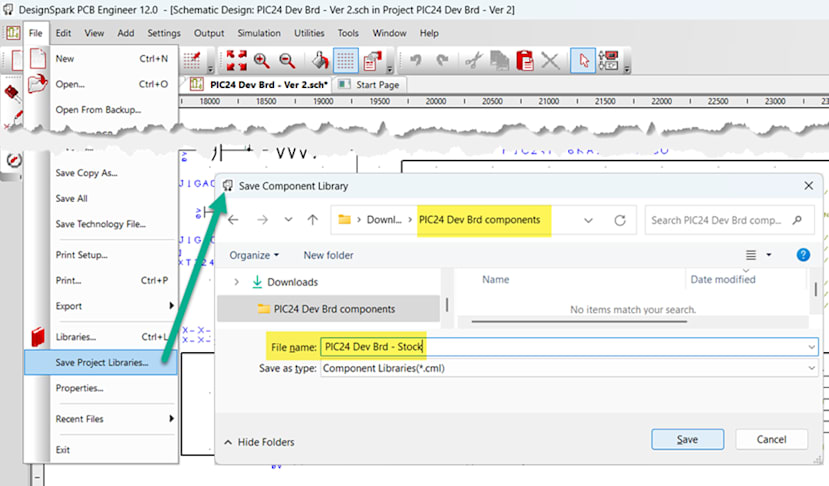Choose Save Technology File from File menu
The width and height of the screenshot is (829, 486).
[x=100, y=224]
